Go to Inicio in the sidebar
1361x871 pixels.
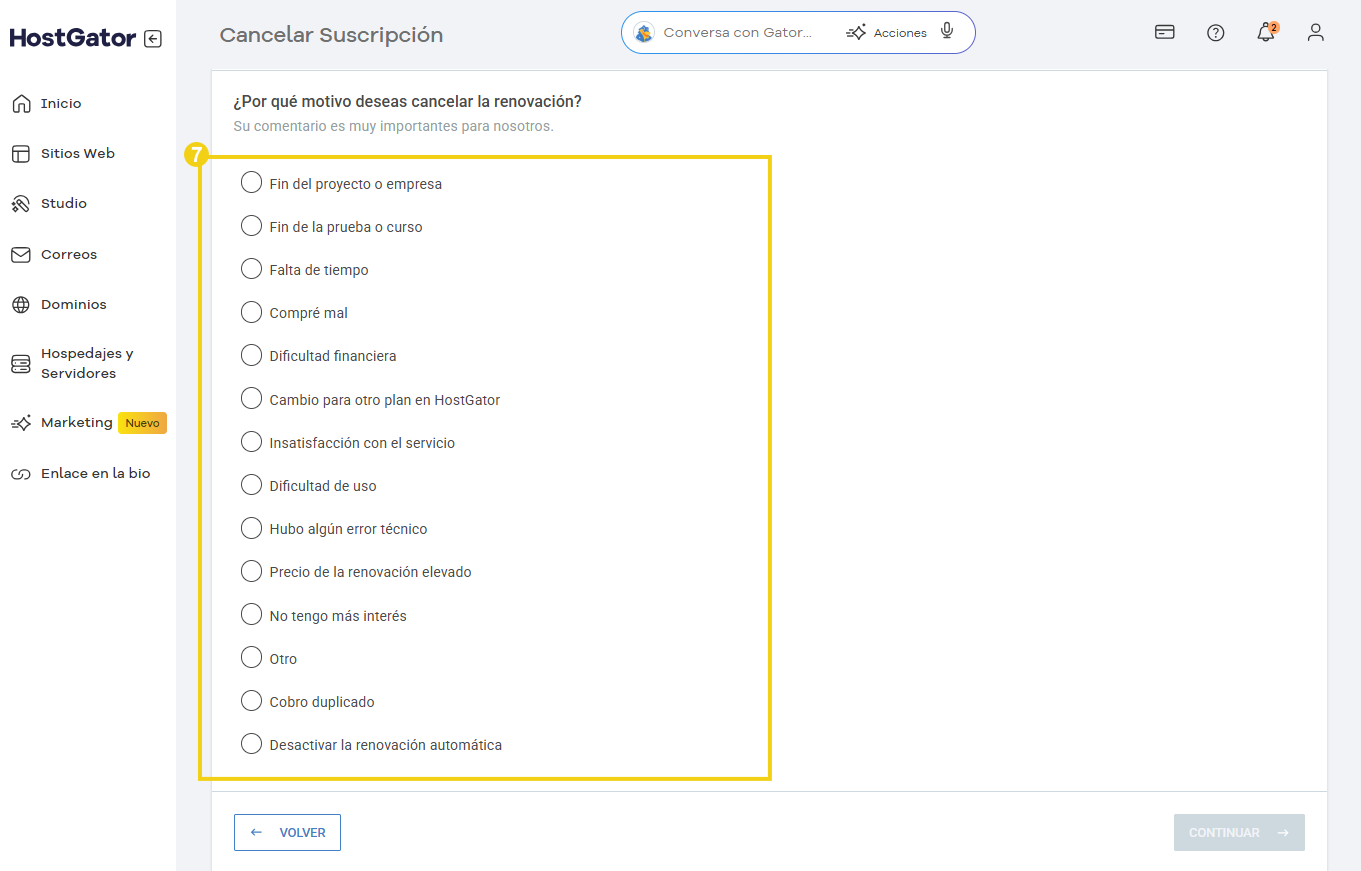tap(60, 103)
